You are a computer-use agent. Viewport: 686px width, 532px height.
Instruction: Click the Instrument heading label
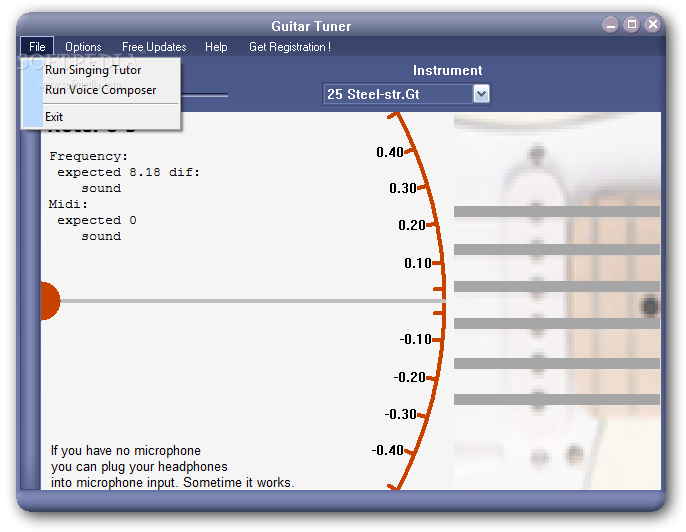click(x=448, y=70)
